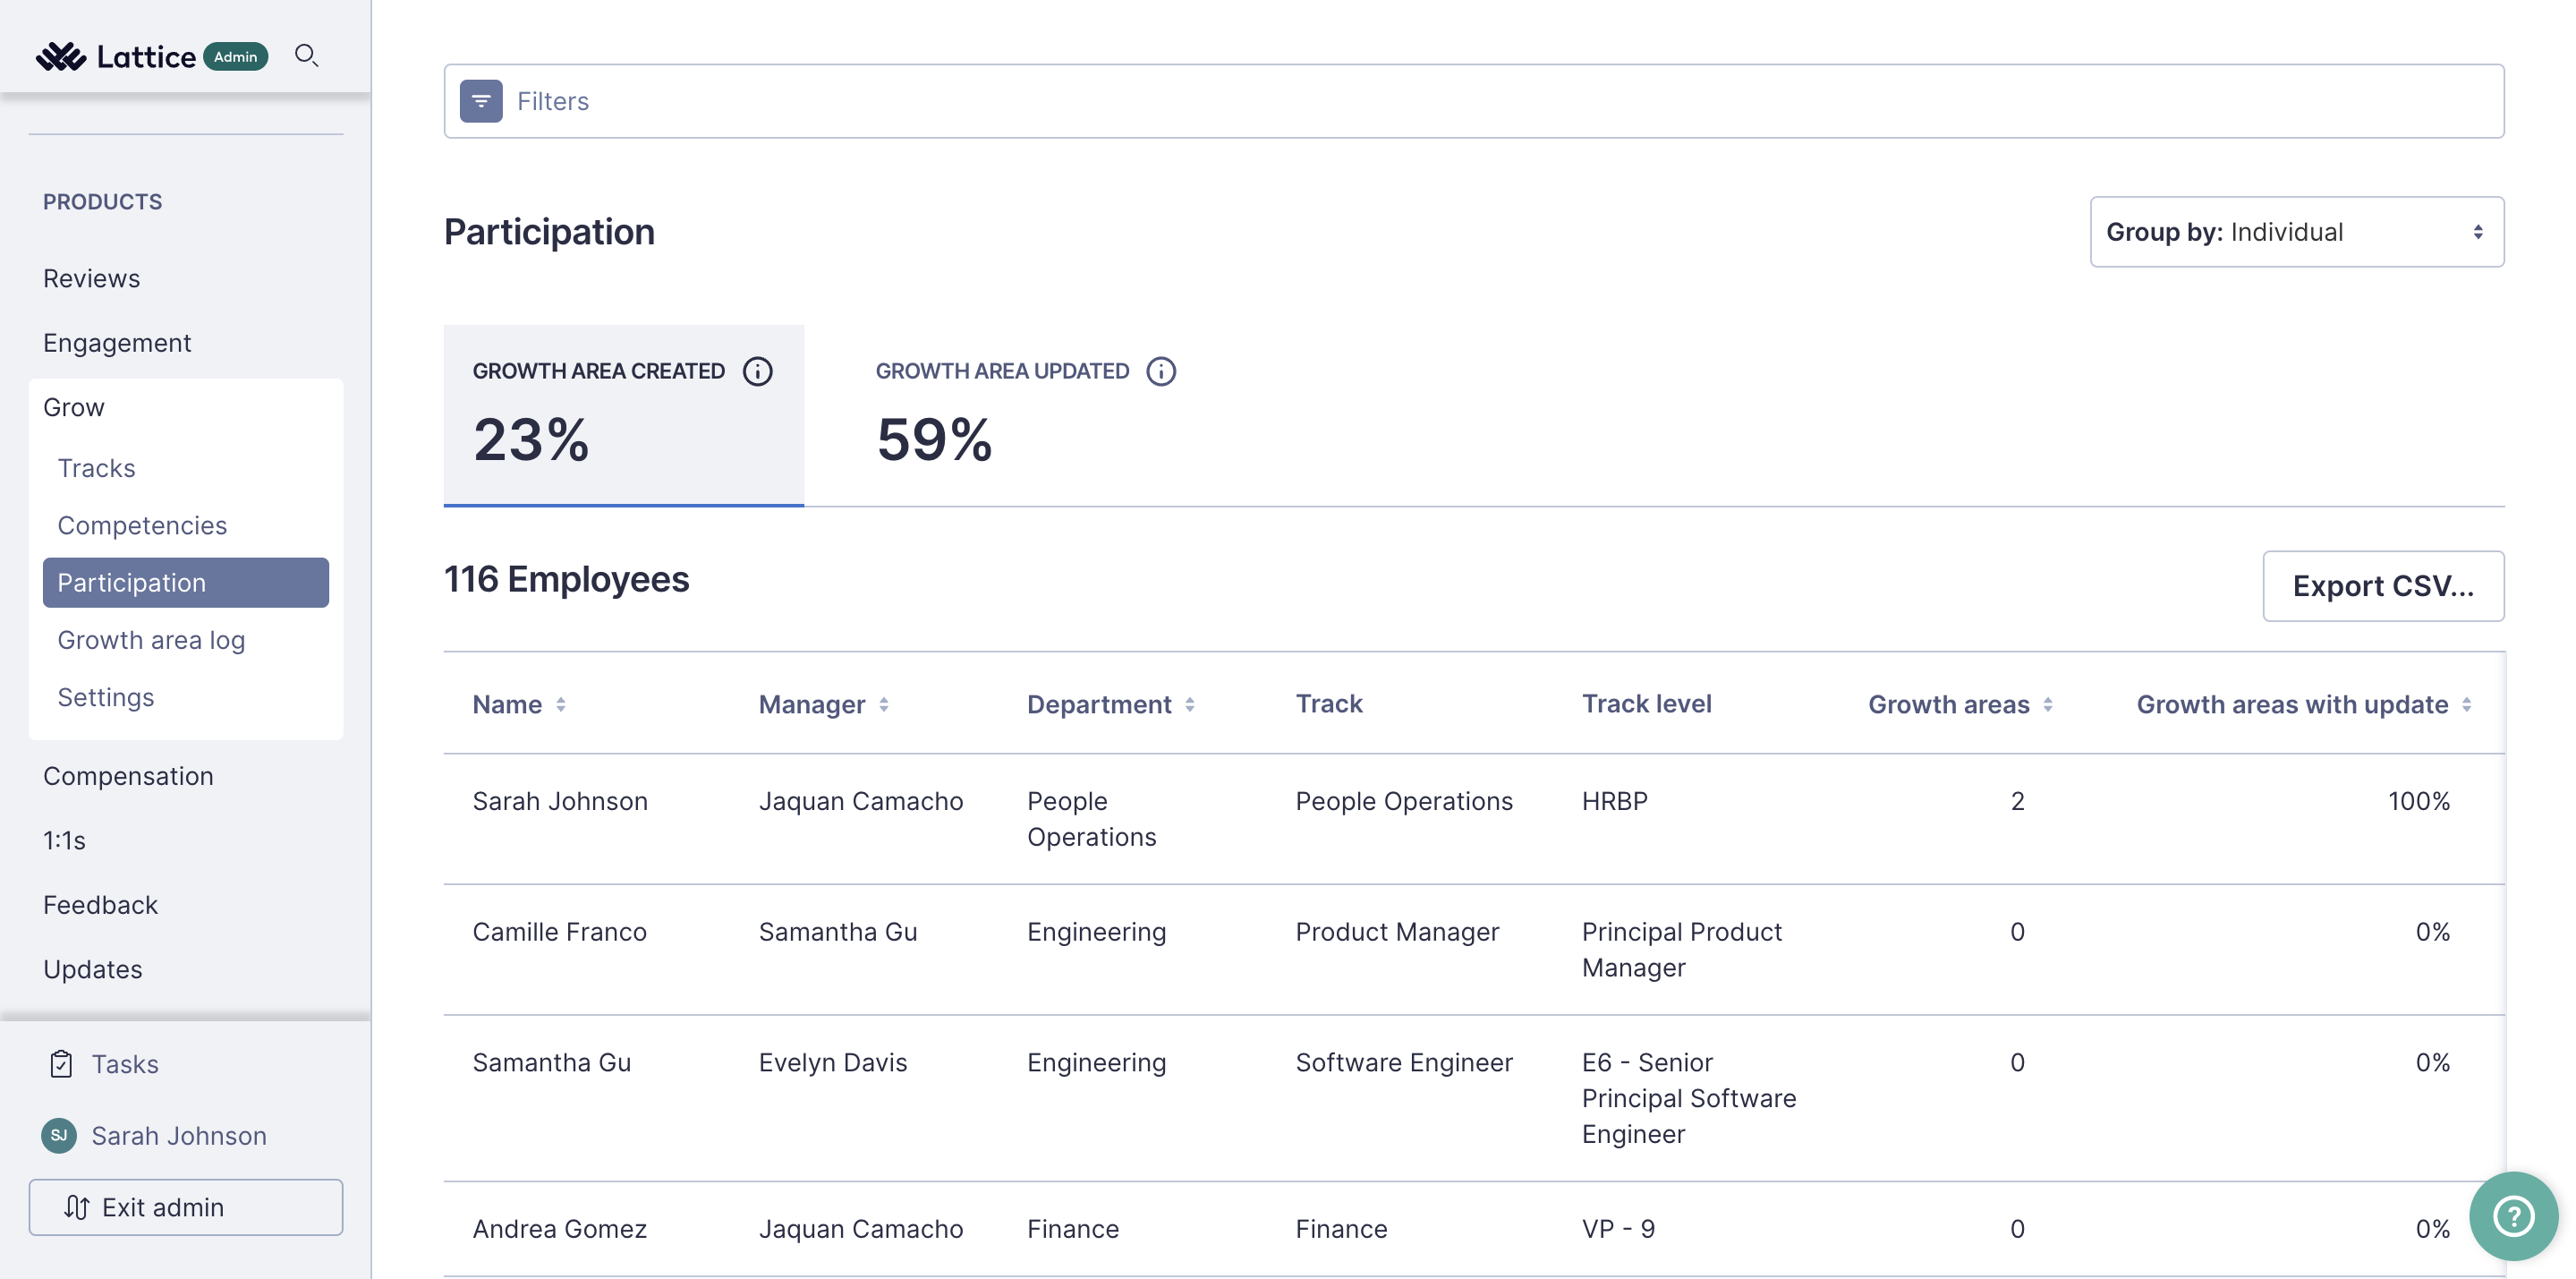2576x1279 pixels.
Task: Click the SJ avatar icon
Action: click(59, 1135)
